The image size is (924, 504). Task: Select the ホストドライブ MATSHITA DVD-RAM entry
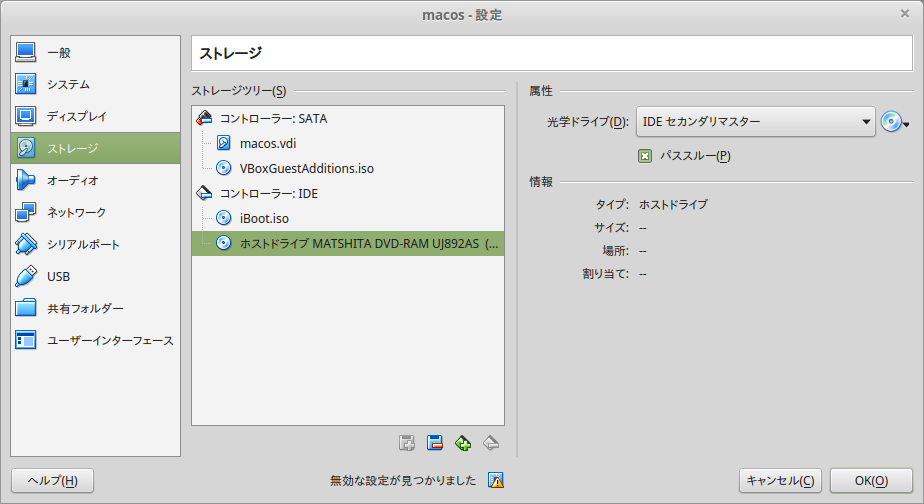click(348, 243)
